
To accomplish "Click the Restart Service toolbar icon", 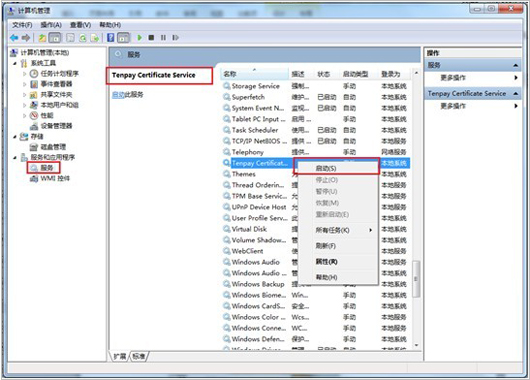I will coord(175,38).
